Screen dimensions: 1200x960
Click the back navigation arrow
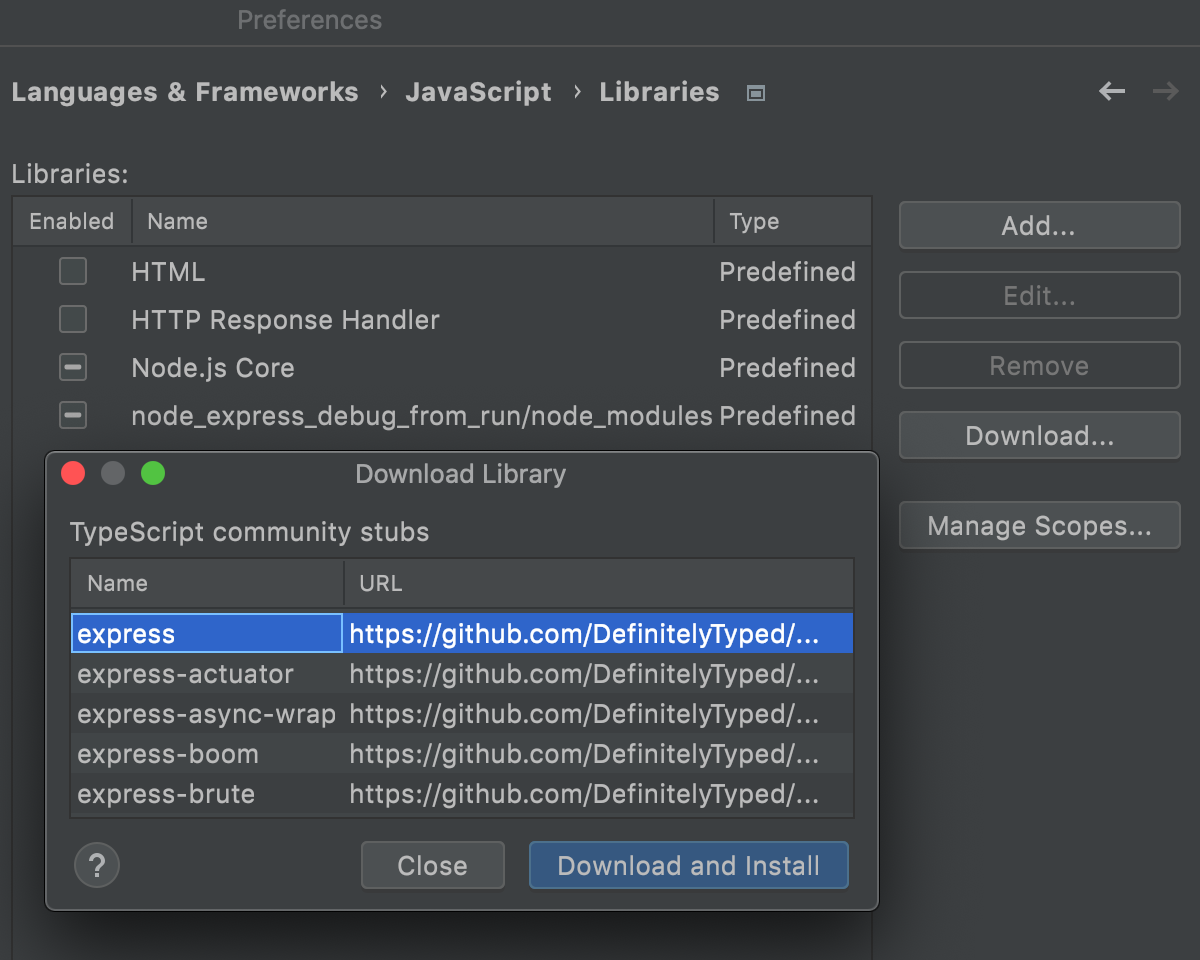[x=1112, y=92]
